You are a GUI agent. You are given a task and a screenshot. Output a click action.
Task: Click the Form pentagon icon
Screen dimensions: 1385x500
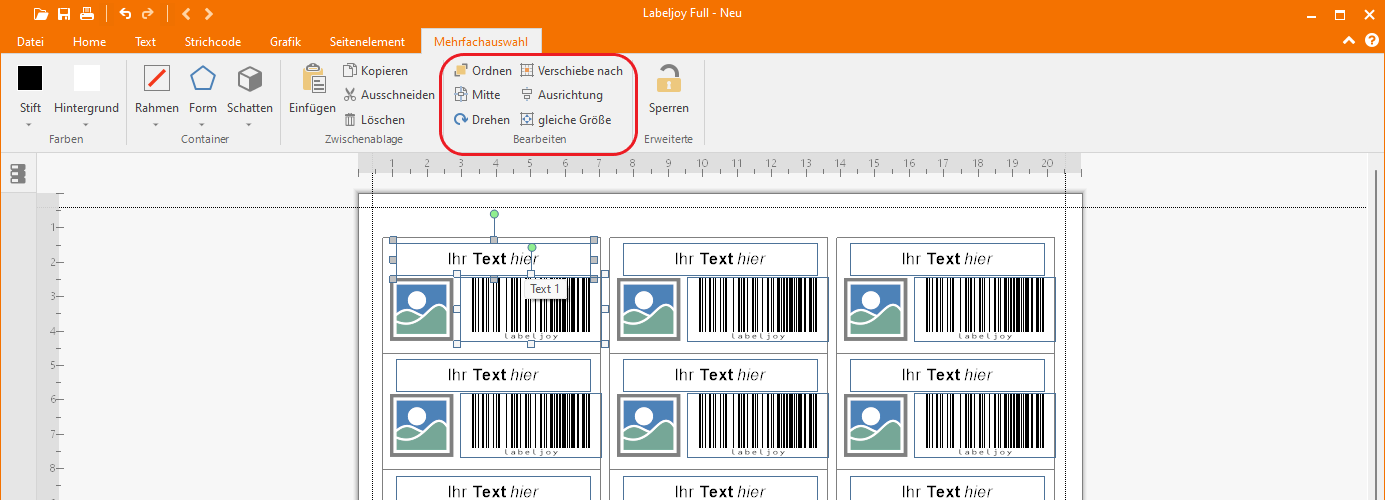203,79
